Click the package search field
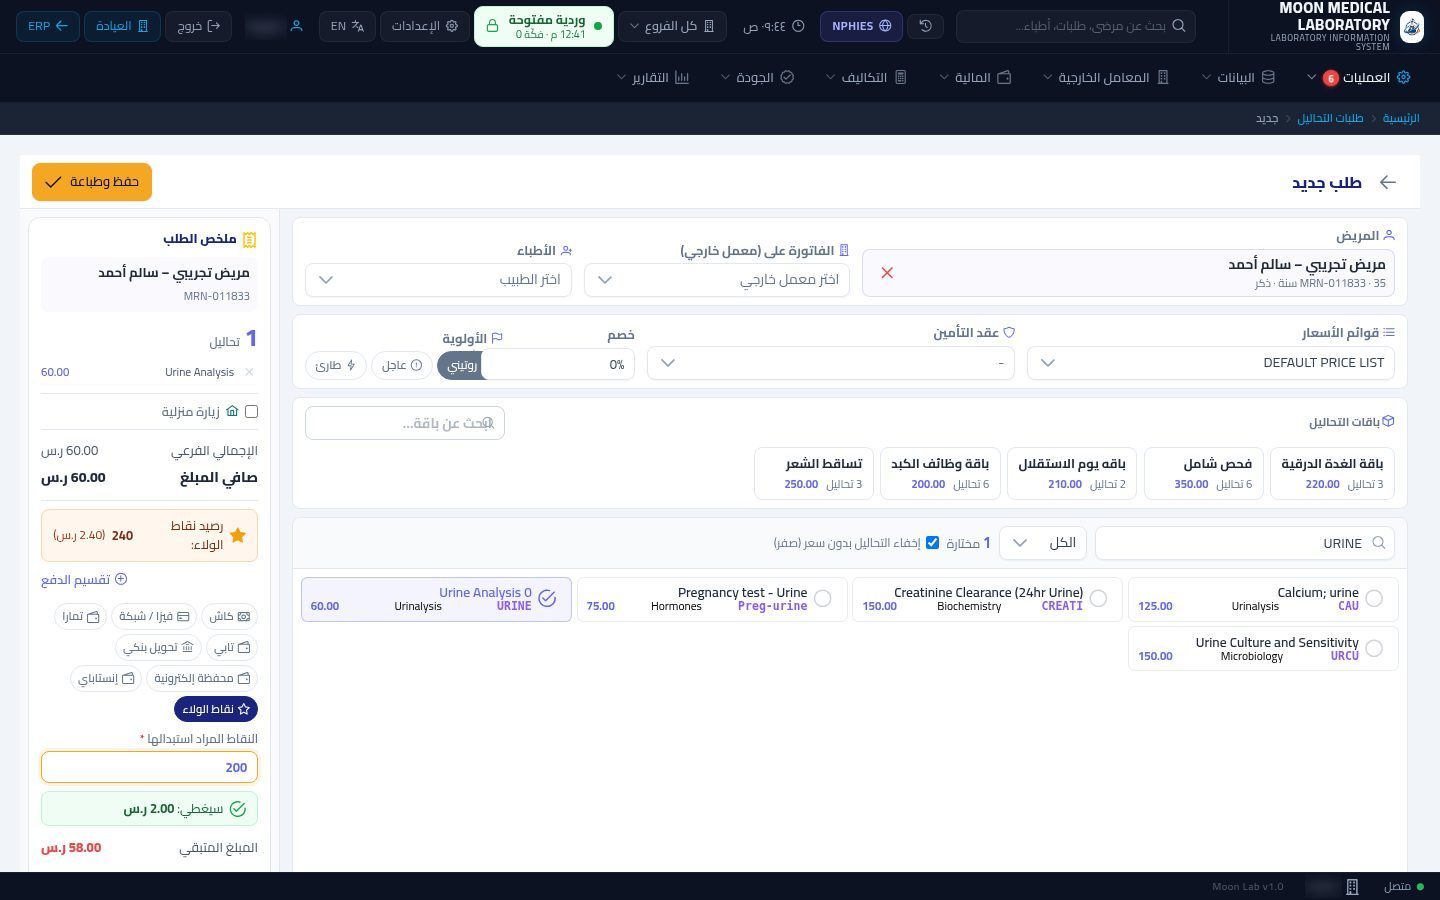This screenshot has width=1440, height=900. click(x=405, y=423)
